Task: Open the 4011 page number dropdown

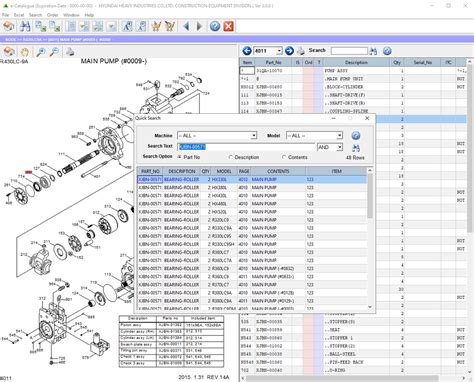Action: click(279, 51)
